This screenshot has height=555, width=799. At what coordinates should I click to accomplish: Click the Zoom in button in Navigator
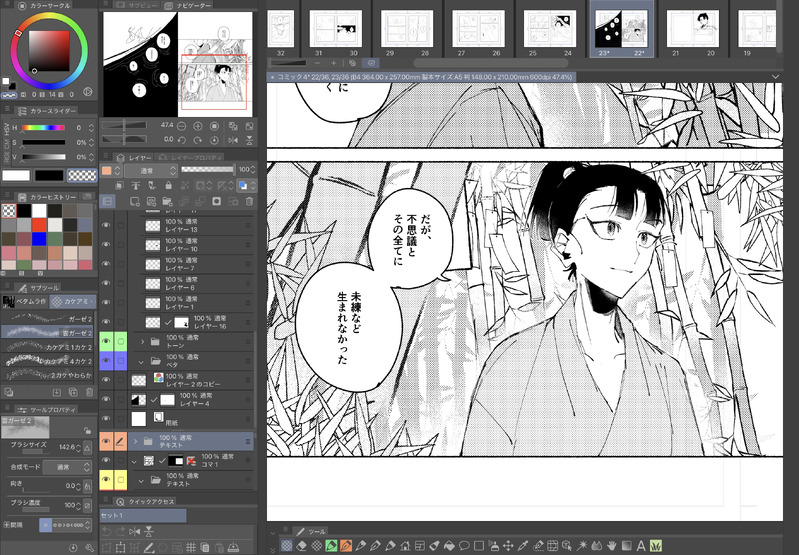pyautogui.click(x=198, y=125)
